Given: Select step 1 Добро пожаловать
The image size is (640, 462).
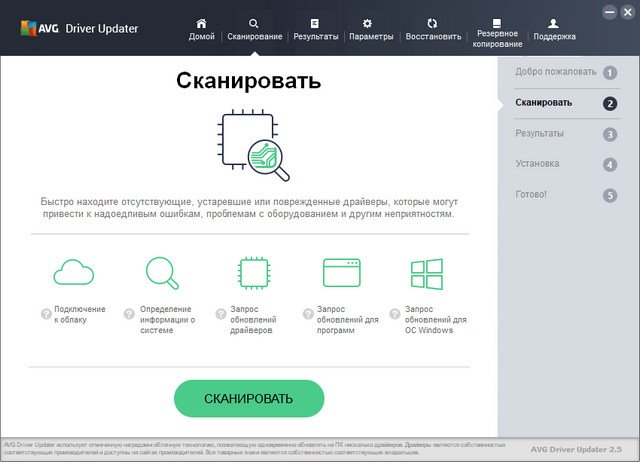Looking at the screenshot, I should [565, 72].
